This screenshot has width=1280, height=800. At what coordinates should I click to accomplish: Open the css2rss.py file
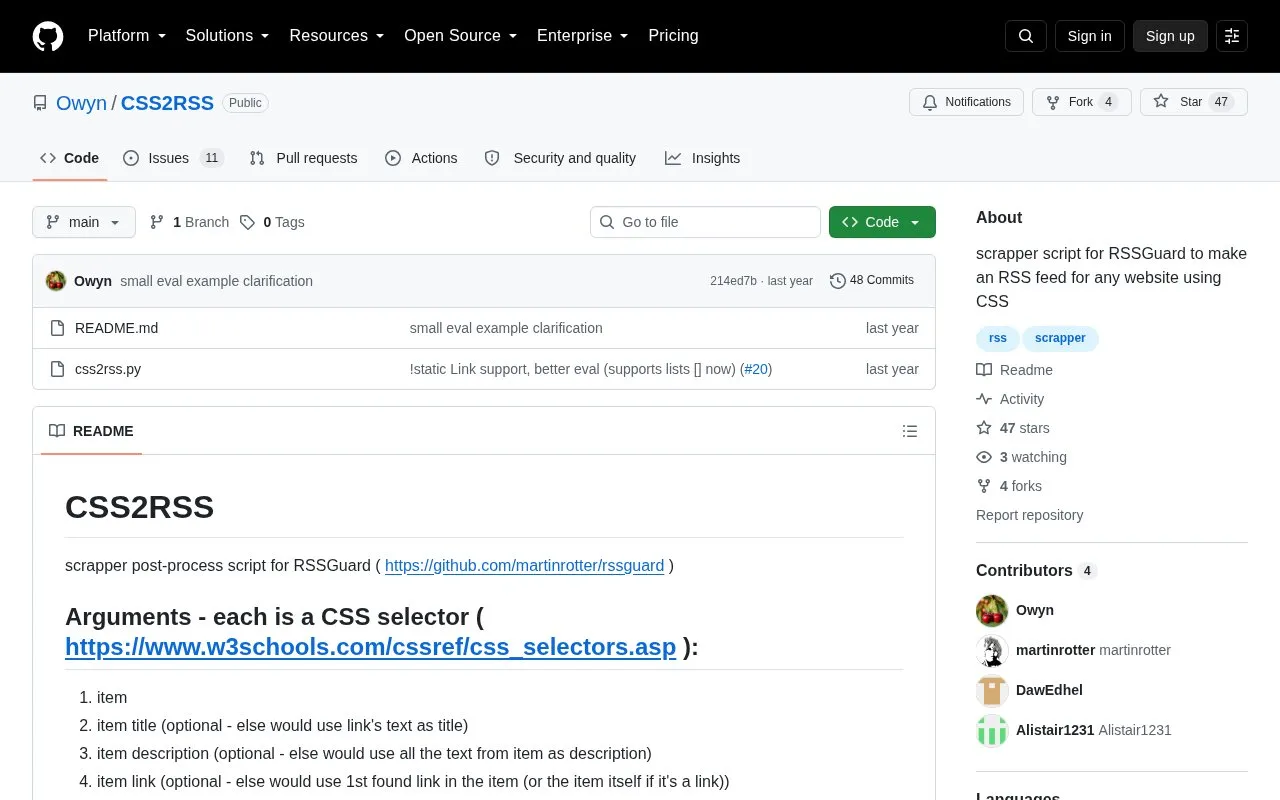[108, 369]
